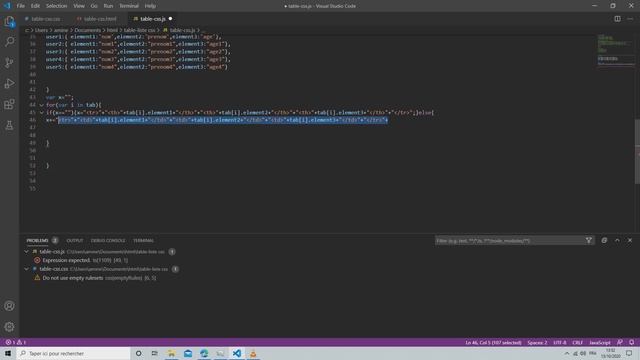The image size is (640, 360).
Task: Open the Selection menu
Action: click(x=56, y=6)
